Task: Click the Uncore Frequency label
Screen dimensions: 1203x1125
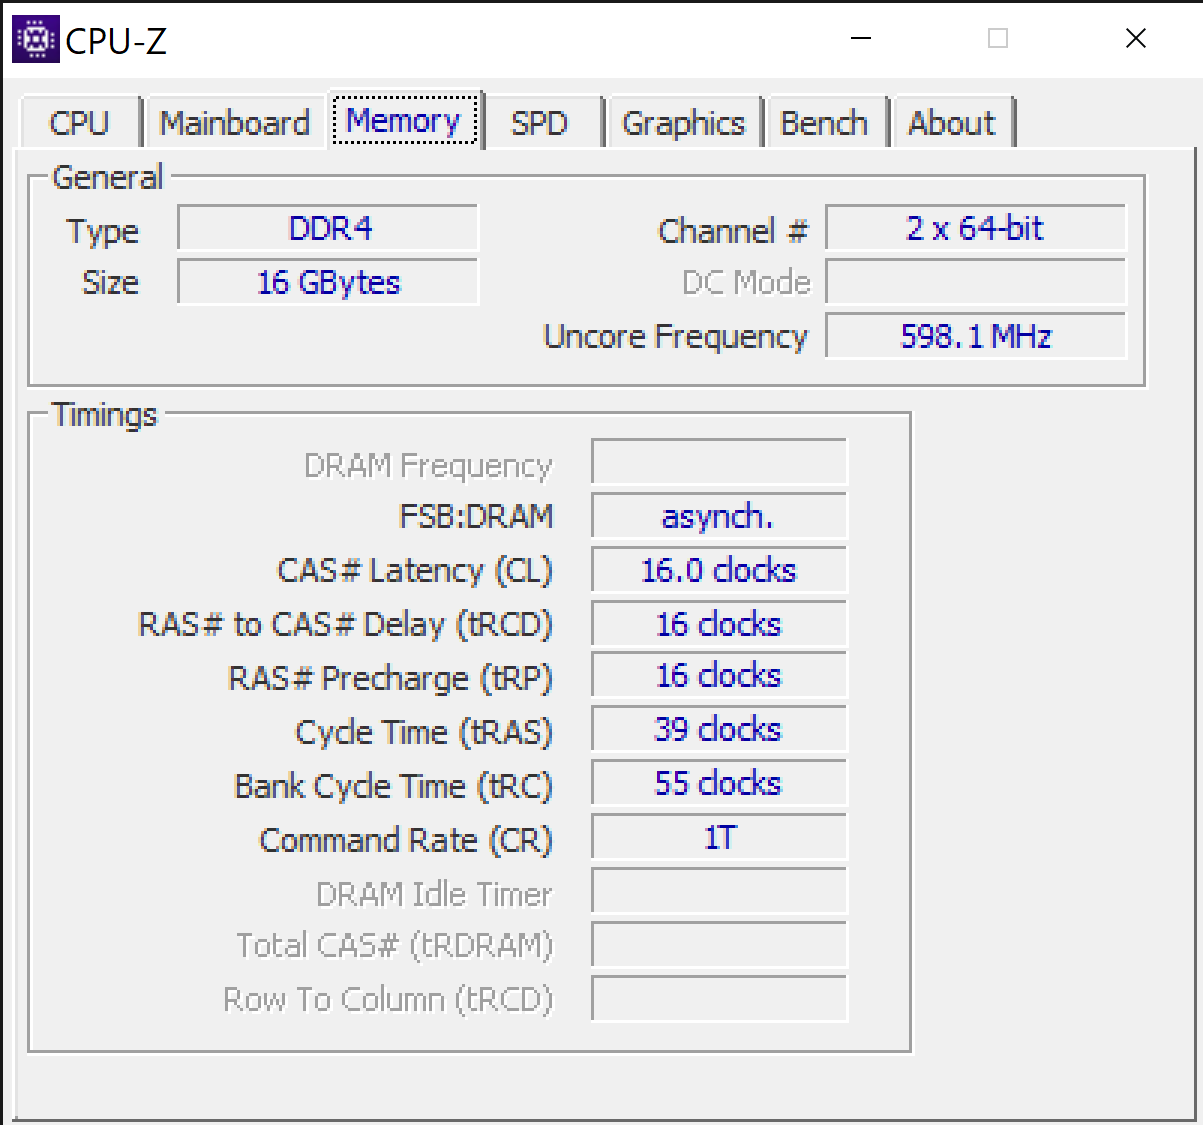Action: click(675, 337)
